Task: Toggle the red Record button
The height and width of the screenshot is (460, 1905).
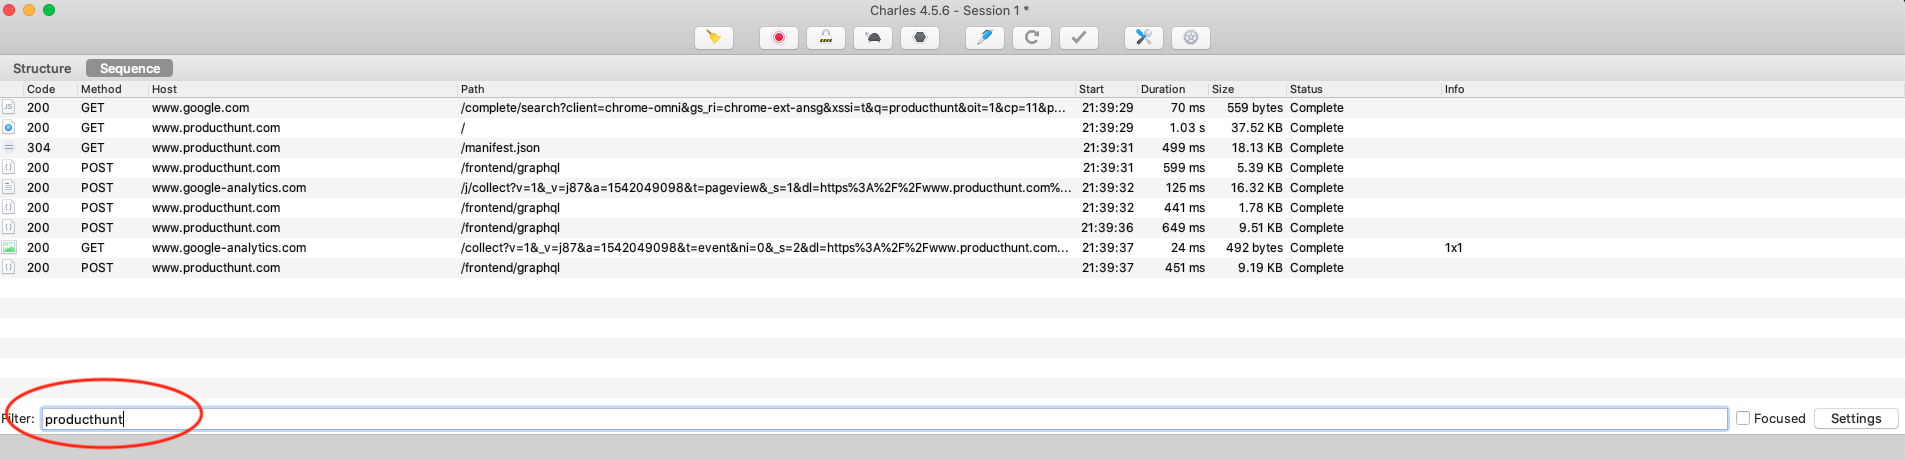Action: pos(778,38)
